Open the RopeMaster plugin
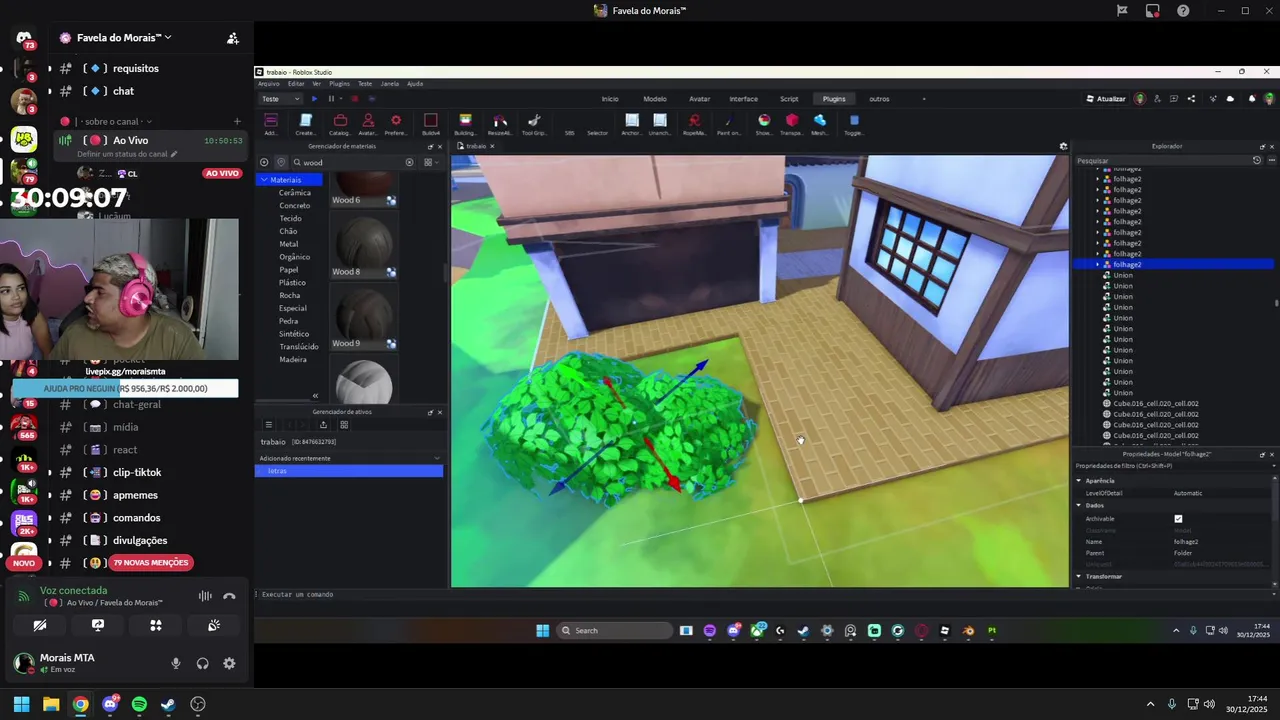1280x720 pixels. pos(694,124)
